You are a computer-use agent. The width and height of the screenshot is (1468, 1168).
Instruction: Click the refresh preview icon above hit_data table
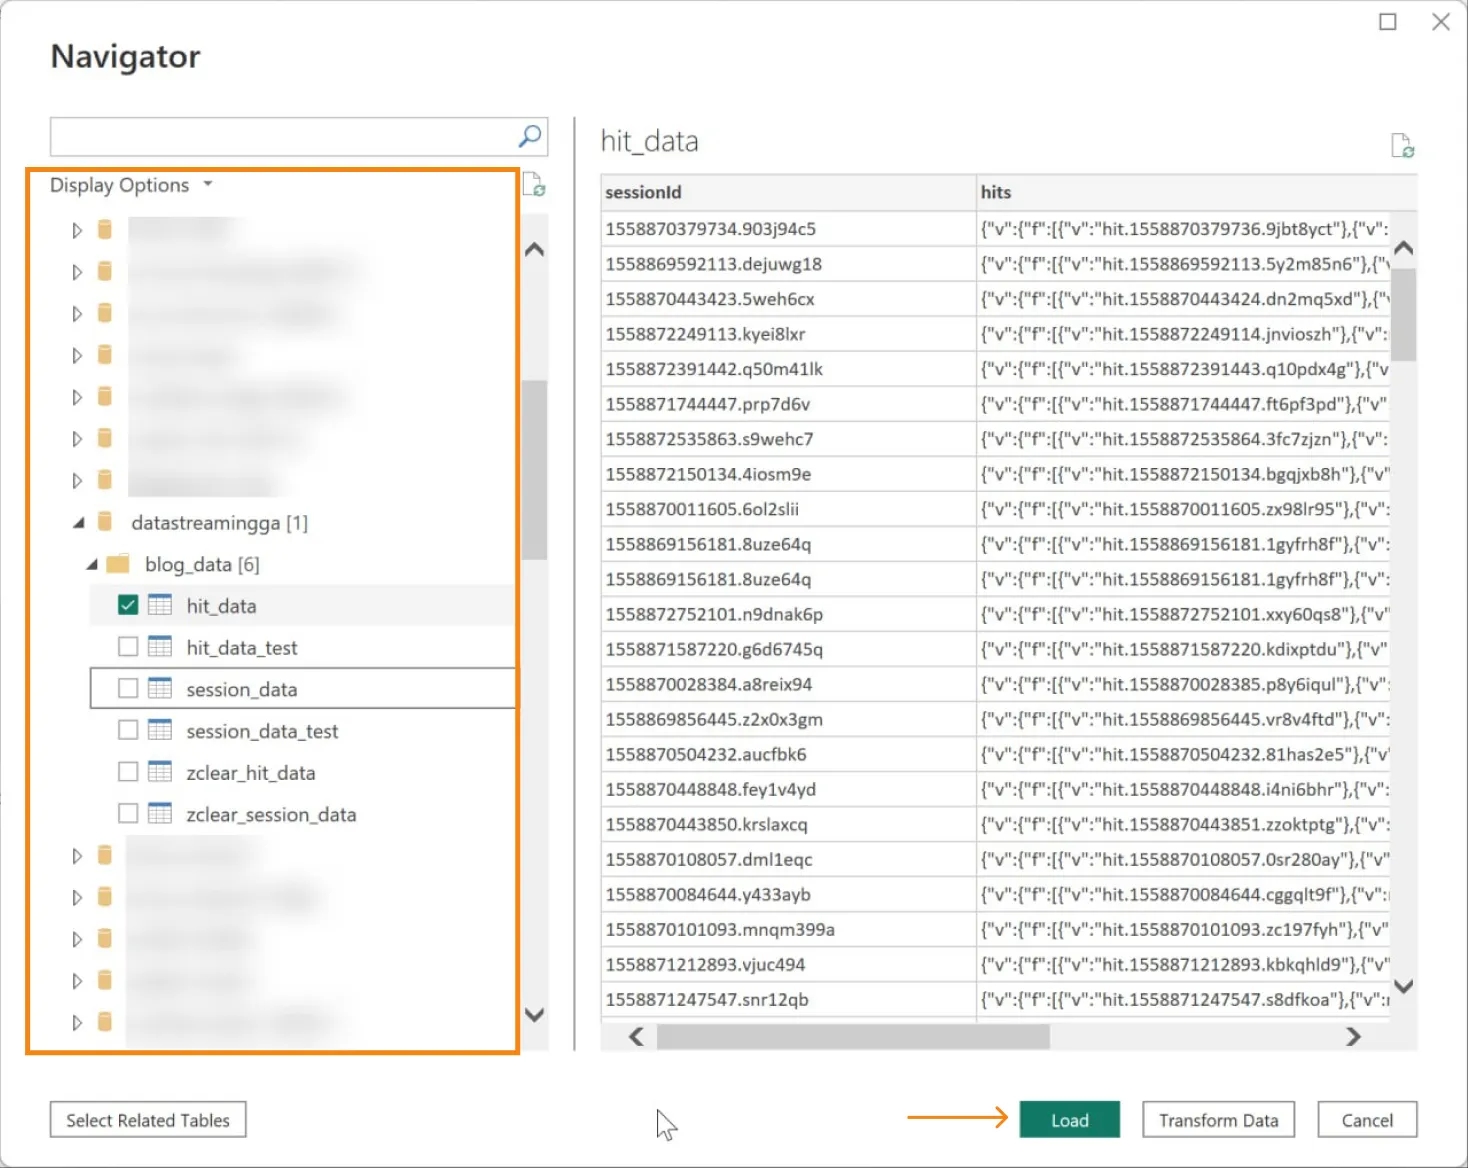tap(1403, 146)
